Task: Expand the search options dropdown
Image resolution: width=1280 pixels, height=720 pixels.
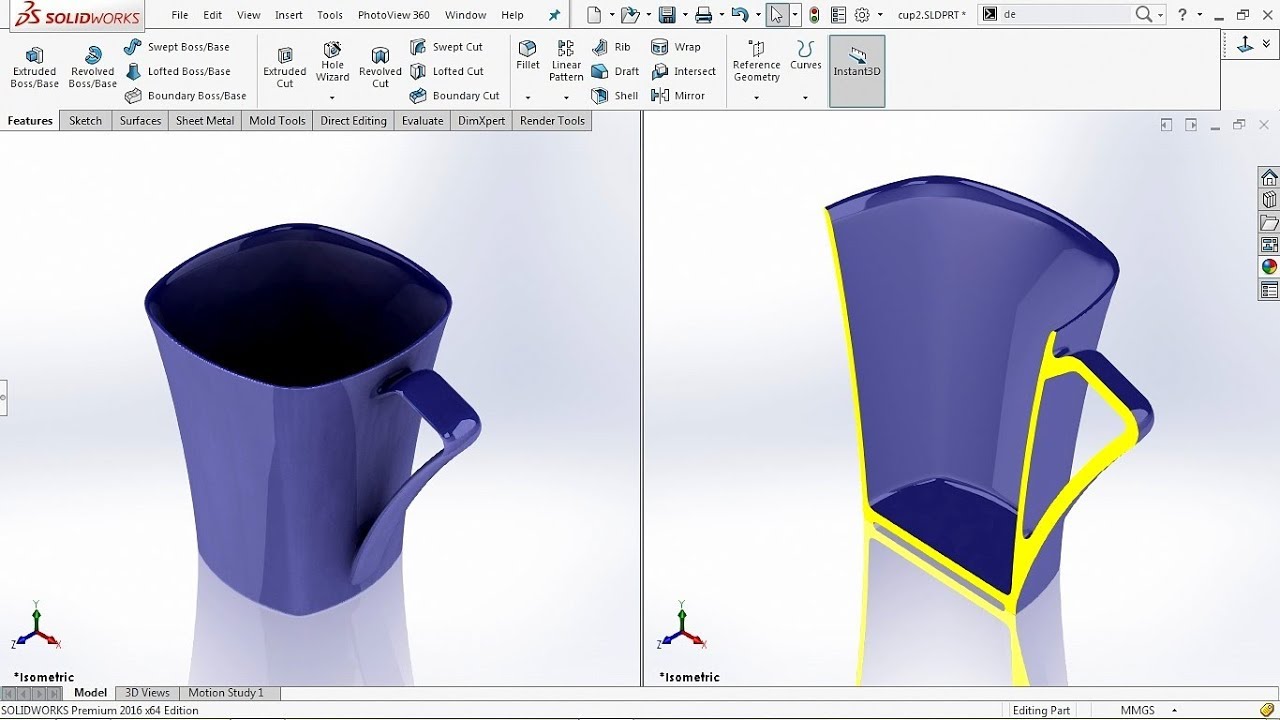Action: (x=1160, y=15)
